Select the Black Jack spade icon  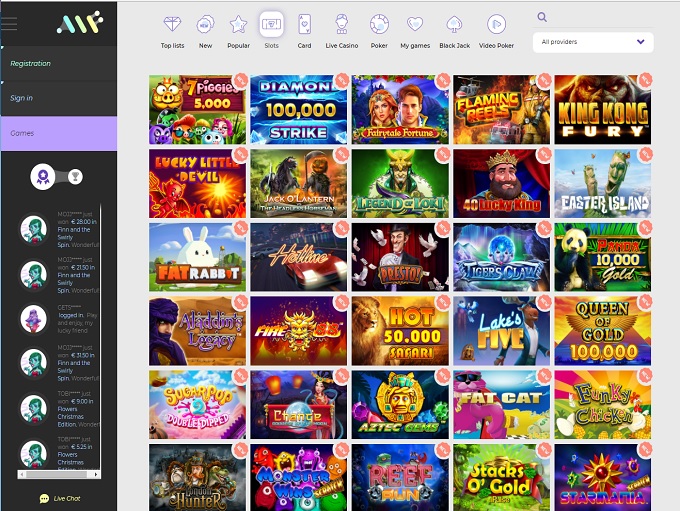(x=454, y=24)
